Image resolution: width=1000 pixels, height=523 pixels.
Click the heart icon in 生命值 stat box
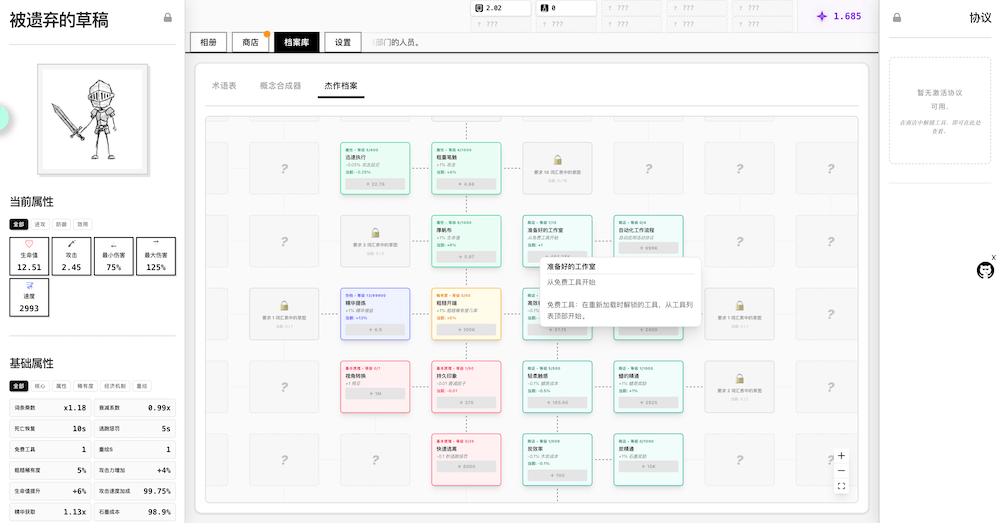pos(29,244)
